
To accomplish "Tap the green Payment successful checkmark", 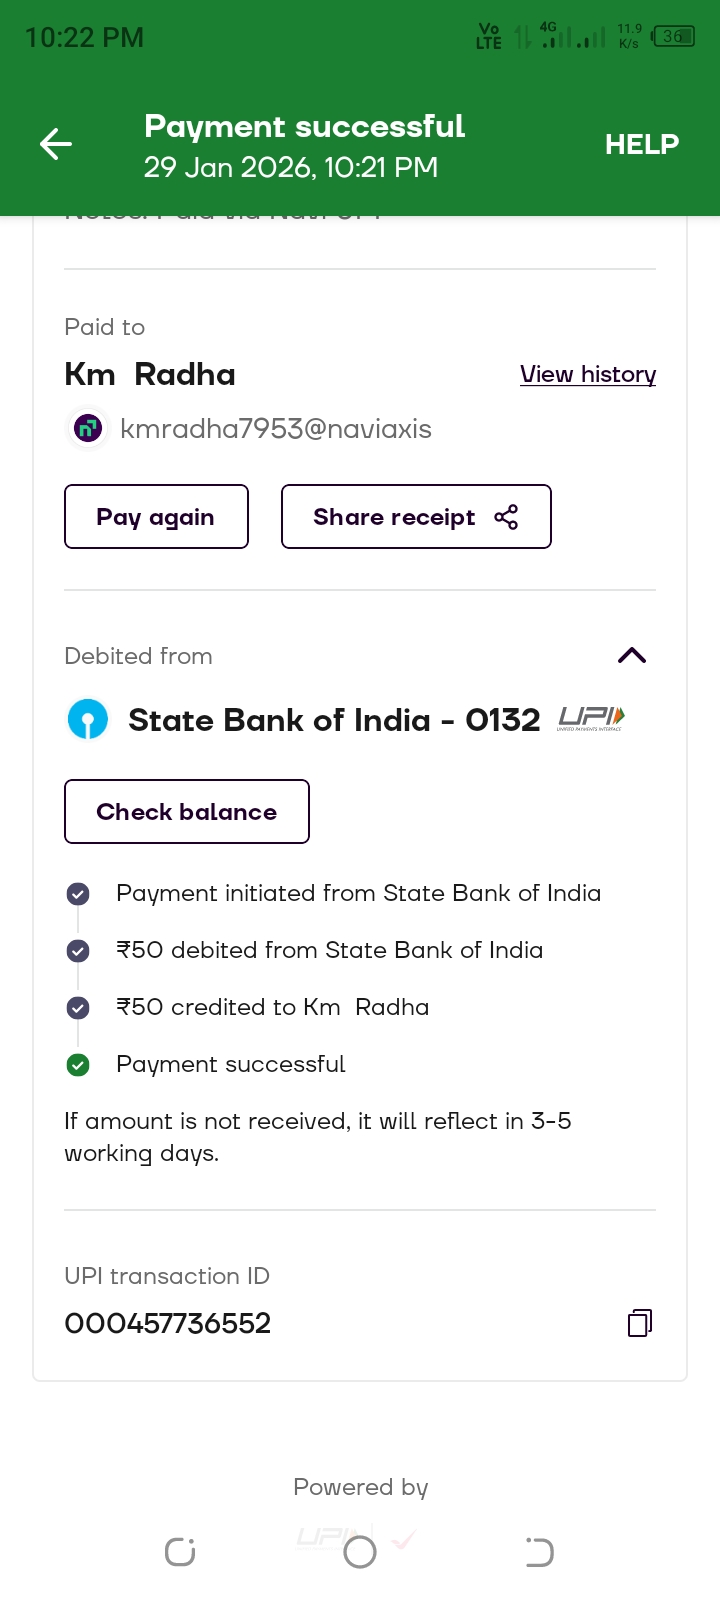I will 78,1065.
